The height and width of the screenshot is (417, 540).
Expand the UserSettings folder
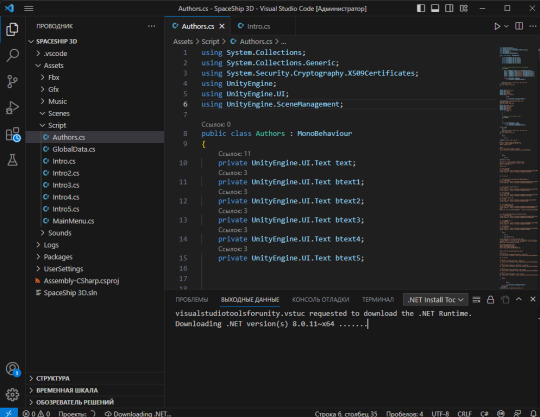pos(95,269)
